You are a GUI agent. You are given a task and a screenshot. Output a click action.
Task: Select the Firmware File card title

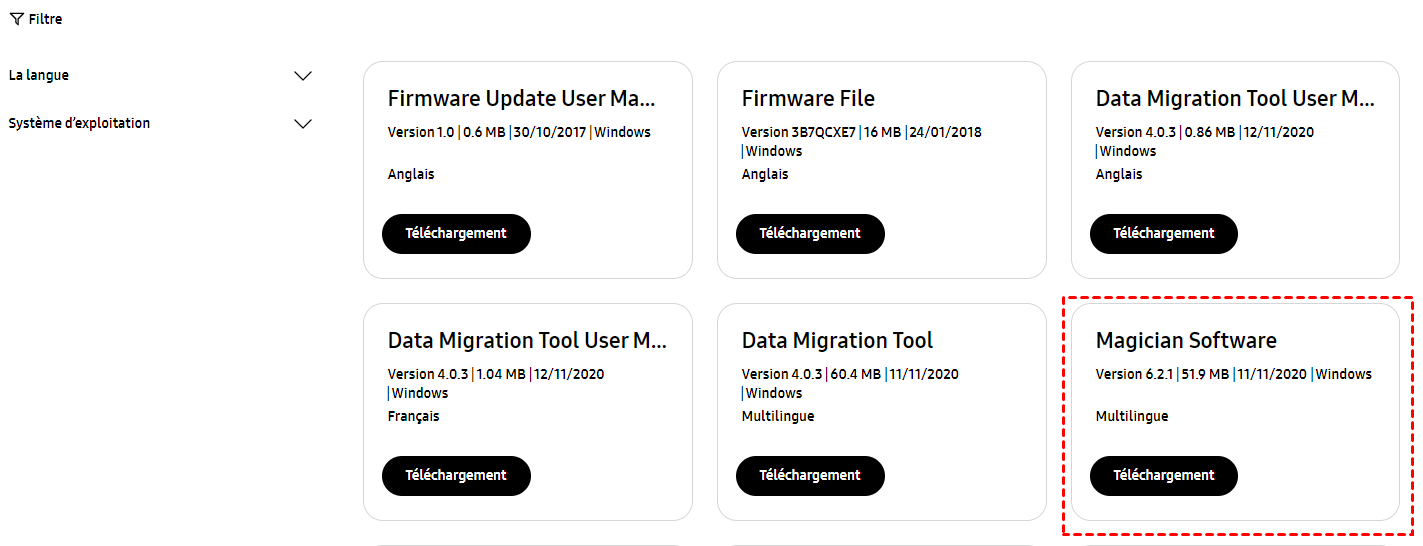click(808, 98)
